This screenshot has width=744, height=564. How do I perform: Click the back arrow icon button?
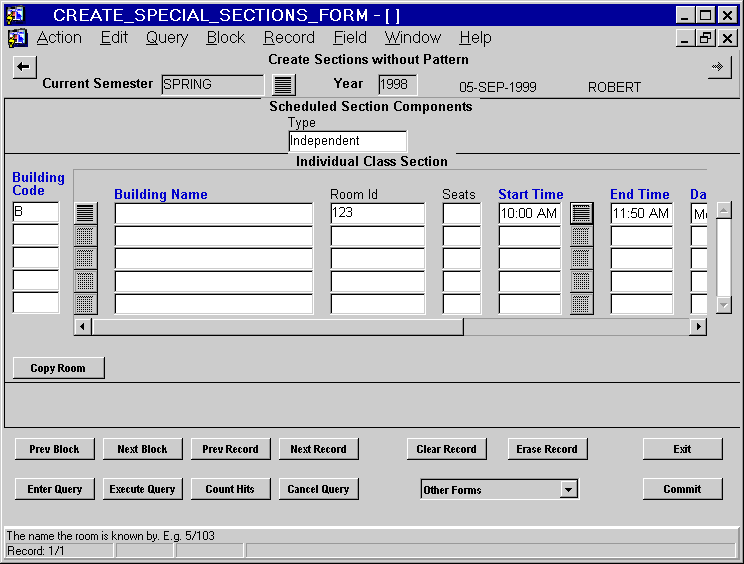click(x=24, y=67)
